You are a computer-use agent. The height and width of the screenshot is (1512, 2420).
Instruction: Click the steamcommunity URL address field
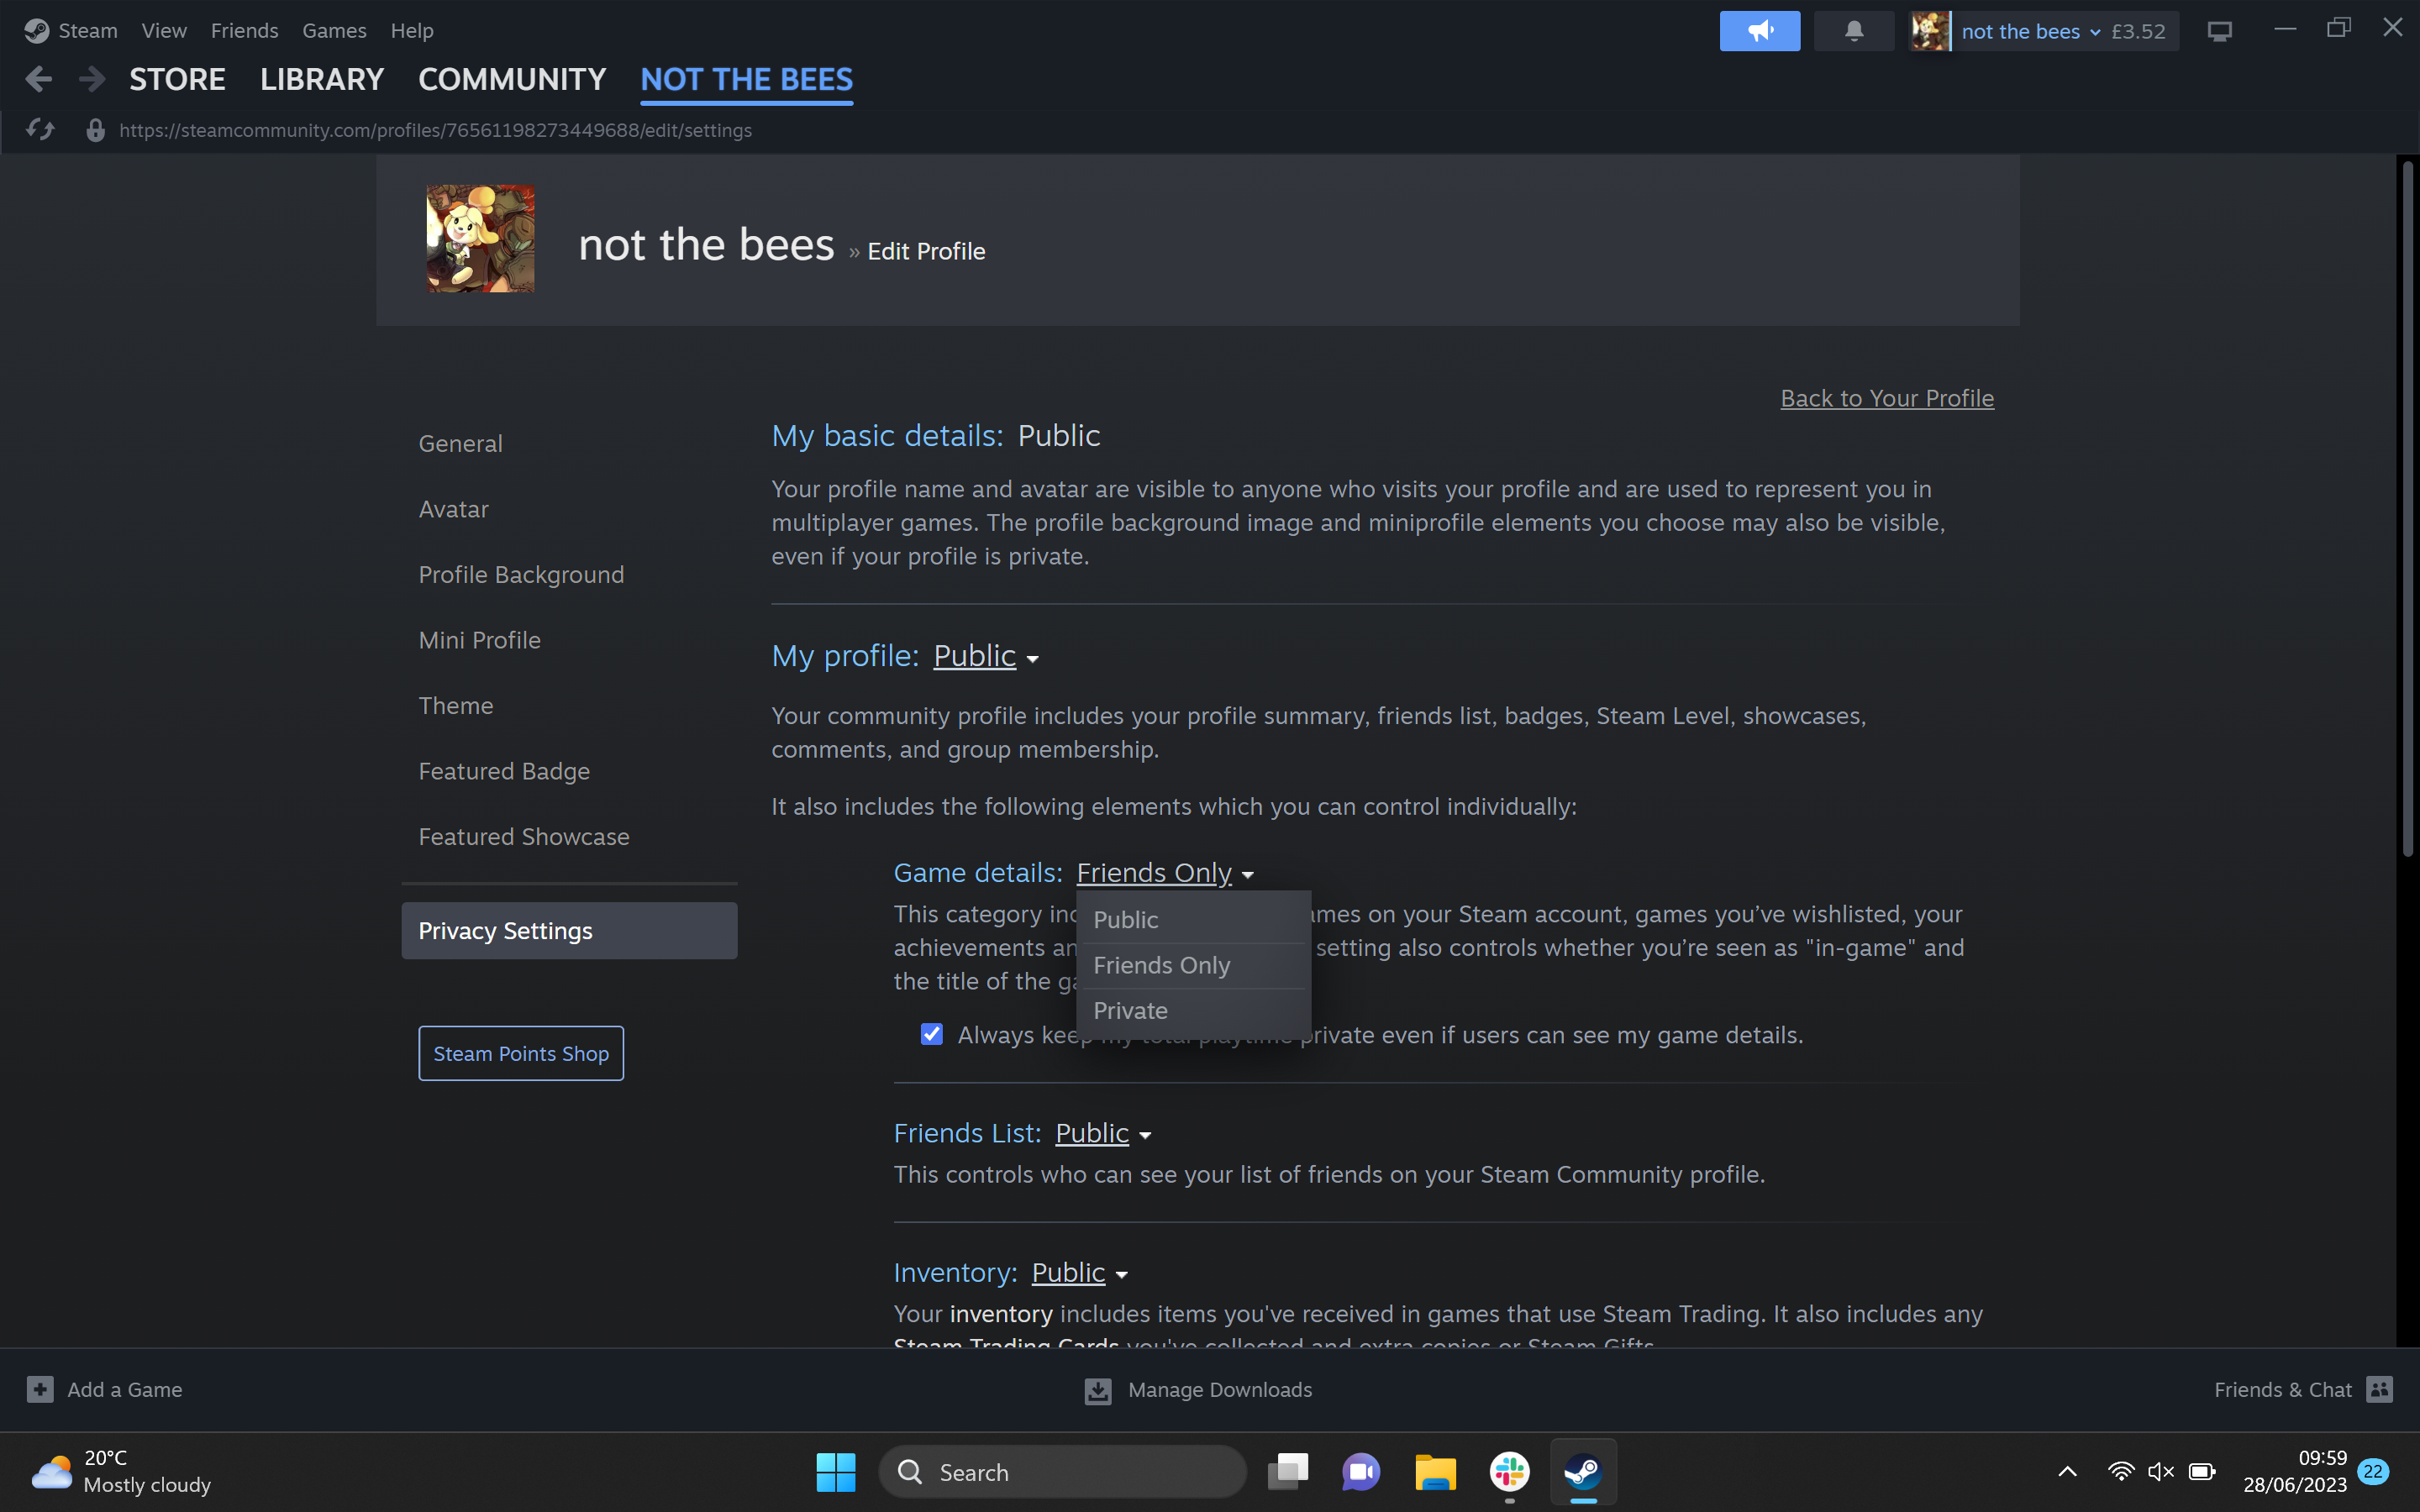[x=435, y=130]
